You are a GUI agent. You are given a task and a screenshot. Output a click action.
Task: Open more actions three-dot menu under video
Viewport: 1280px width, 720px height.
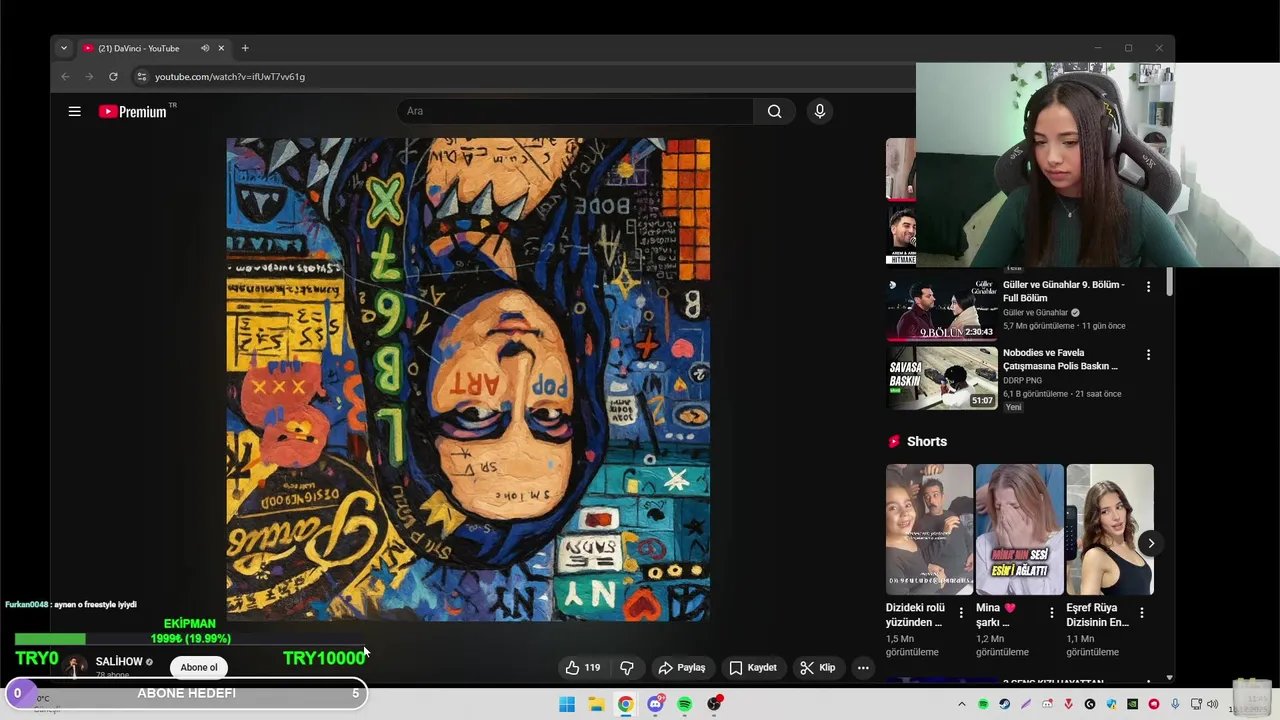863,667
